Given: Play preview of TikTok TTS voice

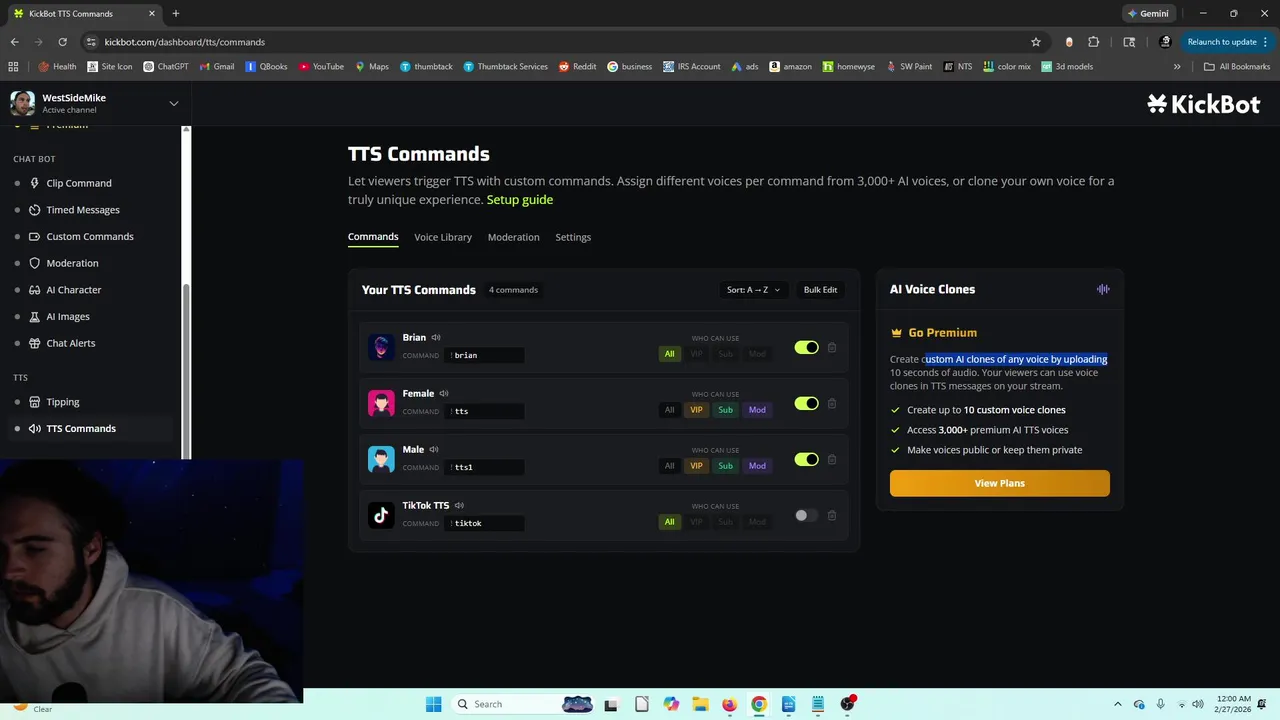Looking at the screenshot, I should coord(459,506).
